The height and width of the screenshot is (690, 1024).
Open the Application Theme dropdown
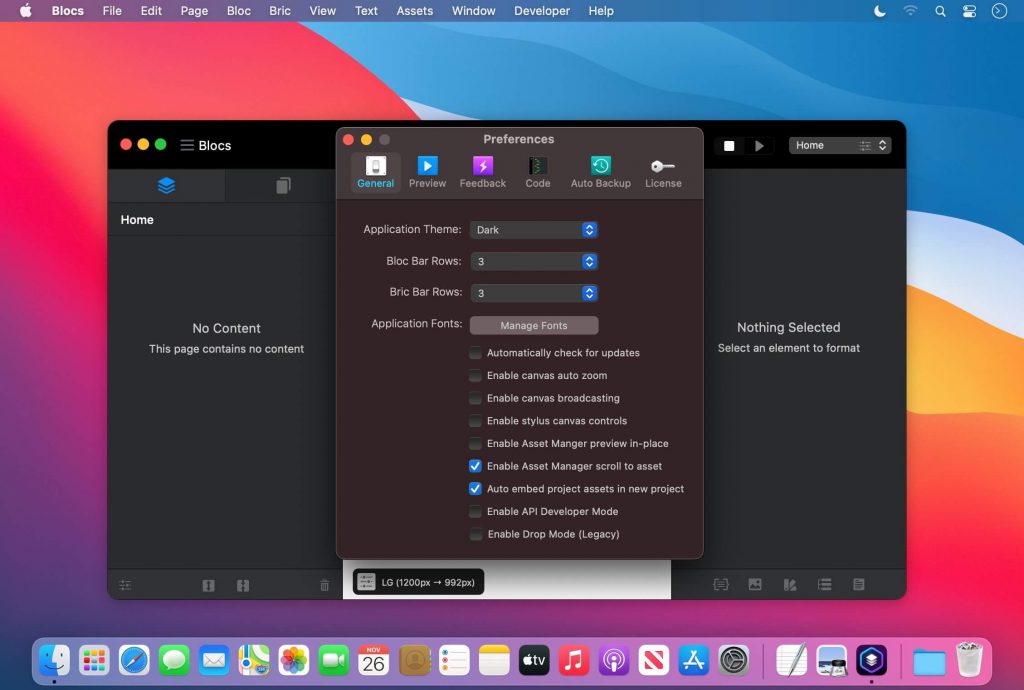pos(534,230)
